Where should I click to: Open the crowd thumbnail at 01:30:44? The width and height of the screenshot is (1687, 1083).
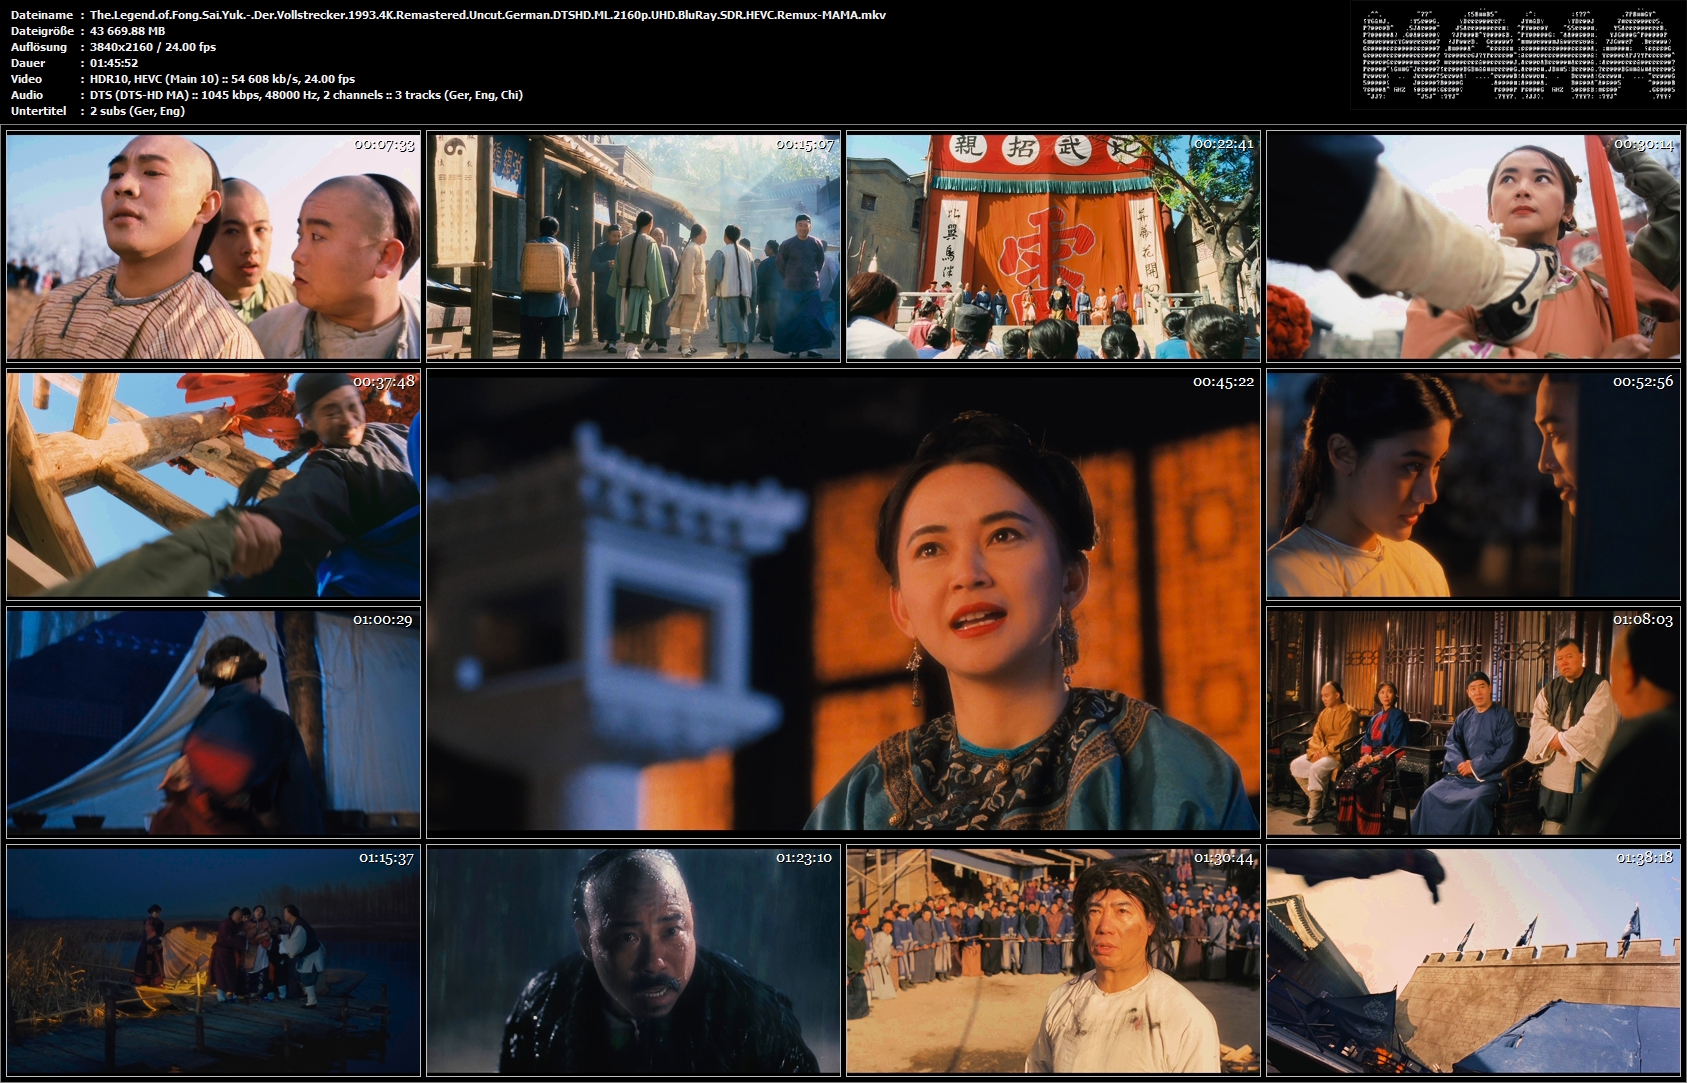[1053, 960]
